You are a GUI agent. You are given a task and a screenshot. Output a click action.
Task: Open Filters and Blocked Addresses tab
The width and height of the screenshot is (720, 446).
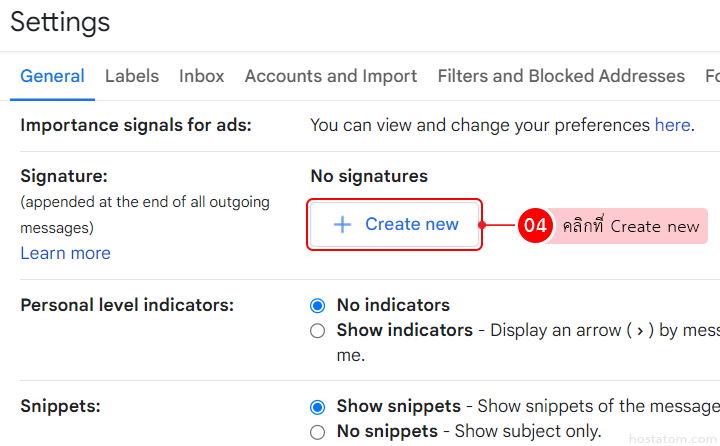pos(561,76)
